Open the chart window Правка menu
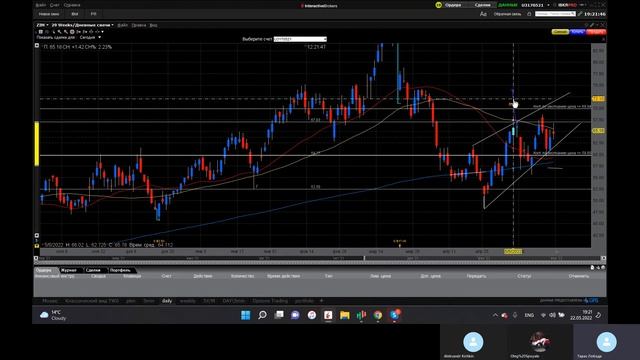Screen dimensions: 640x360 tap(139, 25)
